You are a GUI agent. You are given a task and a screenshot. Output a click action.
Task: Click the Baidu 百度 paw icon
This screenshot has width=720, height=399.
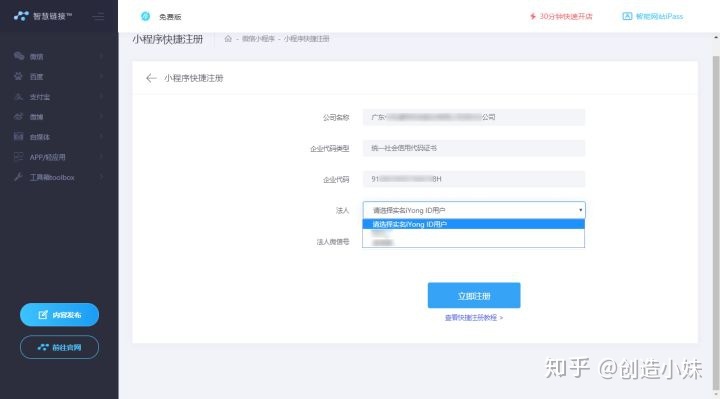18,76
